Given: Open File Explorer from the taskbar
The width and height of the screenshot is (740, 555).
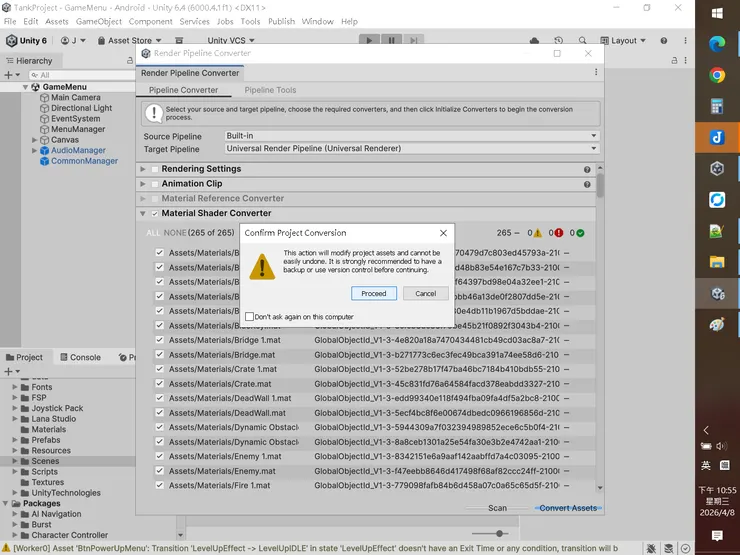Looking at the screenshot, I should [x=717, y=262].
